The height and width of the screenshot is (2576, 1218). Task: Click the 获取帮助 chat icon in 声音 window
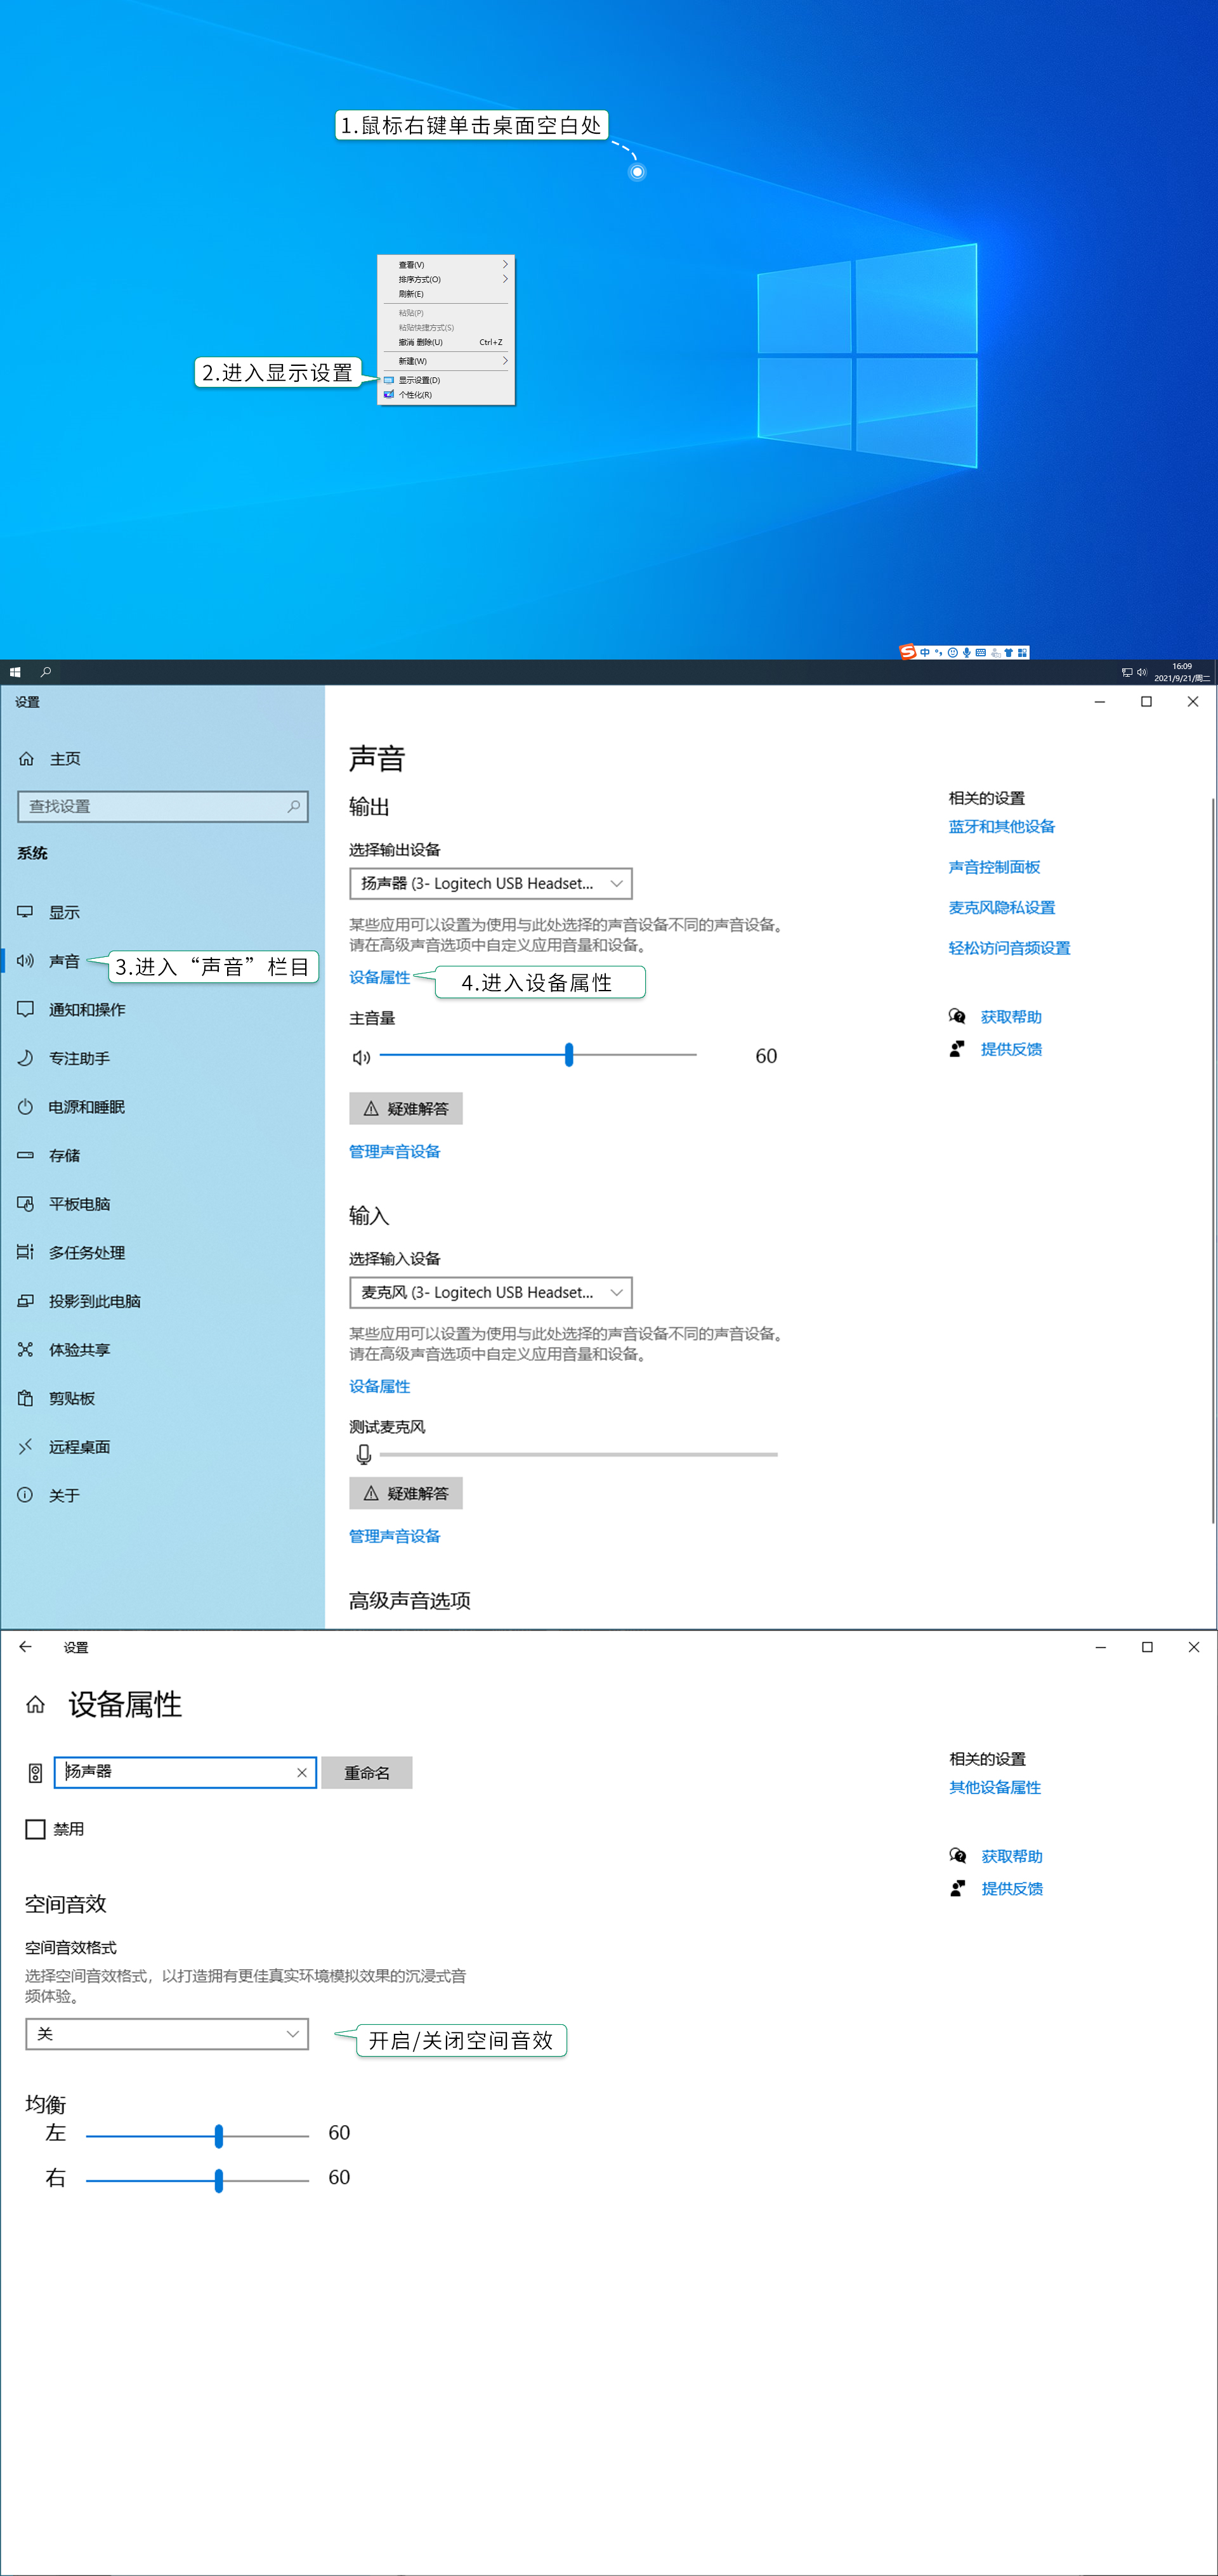[957, 1017]
